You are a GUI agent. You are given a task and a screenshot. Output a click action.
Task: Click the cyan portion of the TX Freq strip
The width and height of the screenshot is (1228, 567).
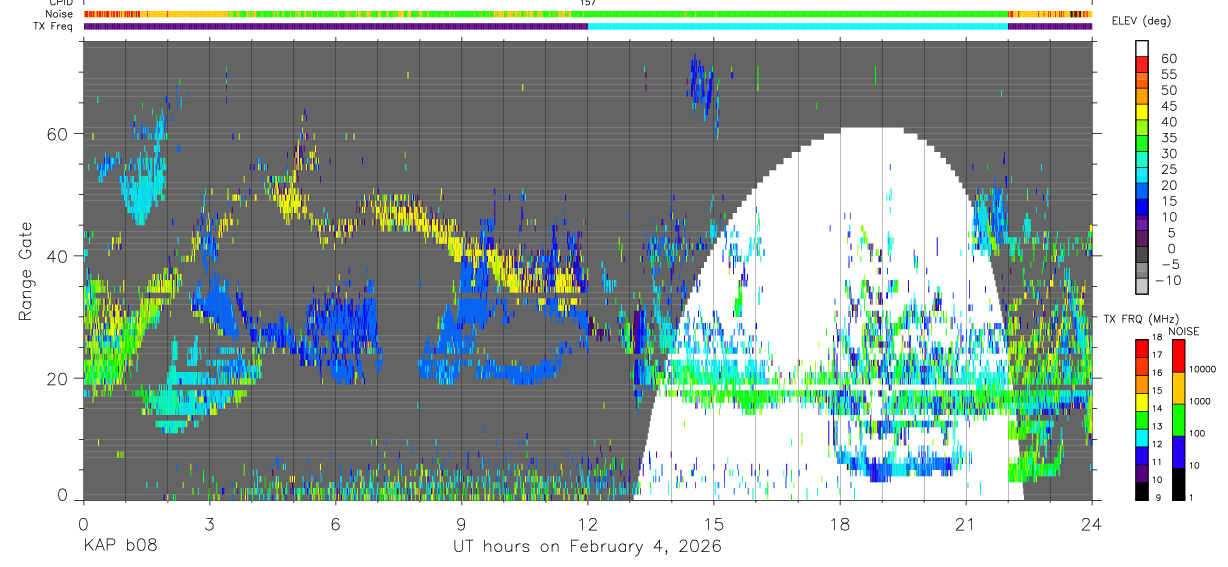(798, 26)
